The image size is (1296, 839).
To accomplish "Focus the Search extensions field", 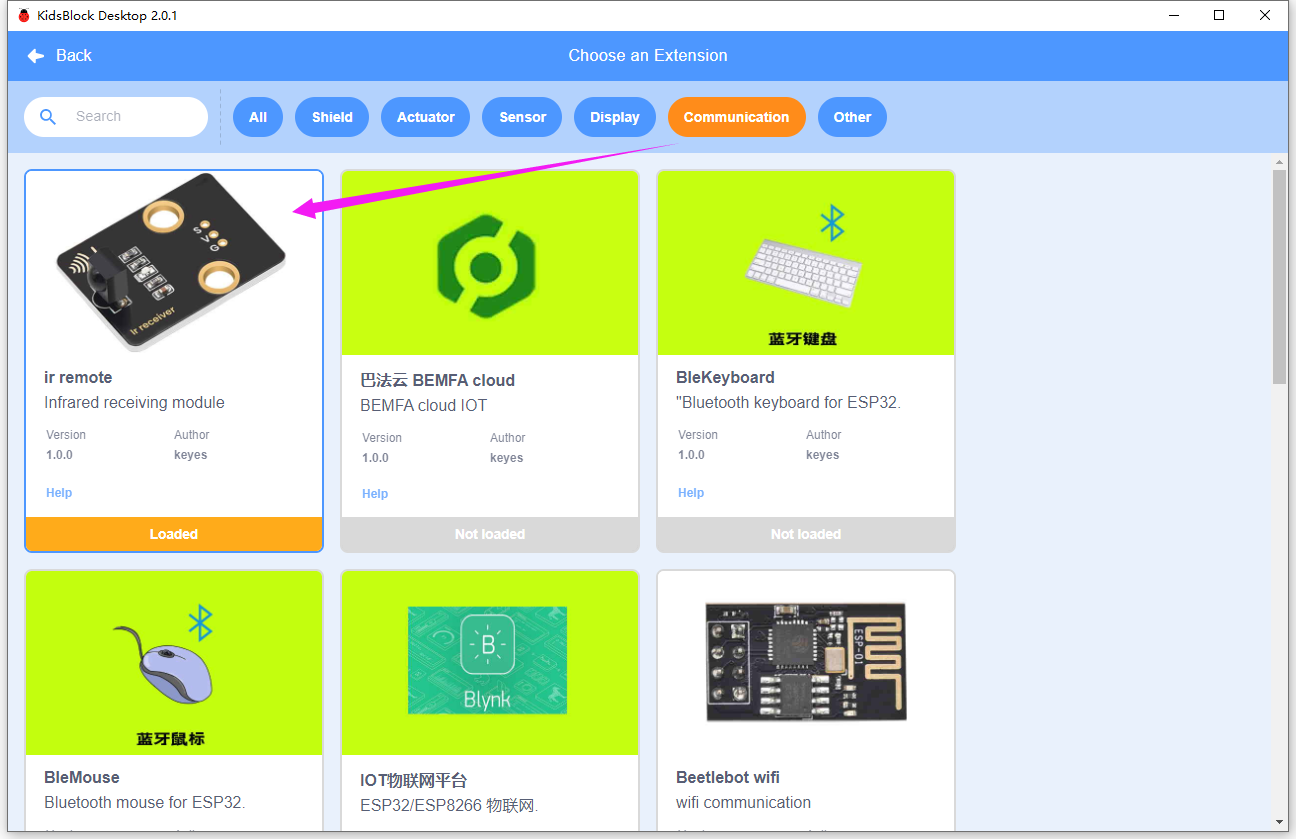I will [x=116, y=117].
